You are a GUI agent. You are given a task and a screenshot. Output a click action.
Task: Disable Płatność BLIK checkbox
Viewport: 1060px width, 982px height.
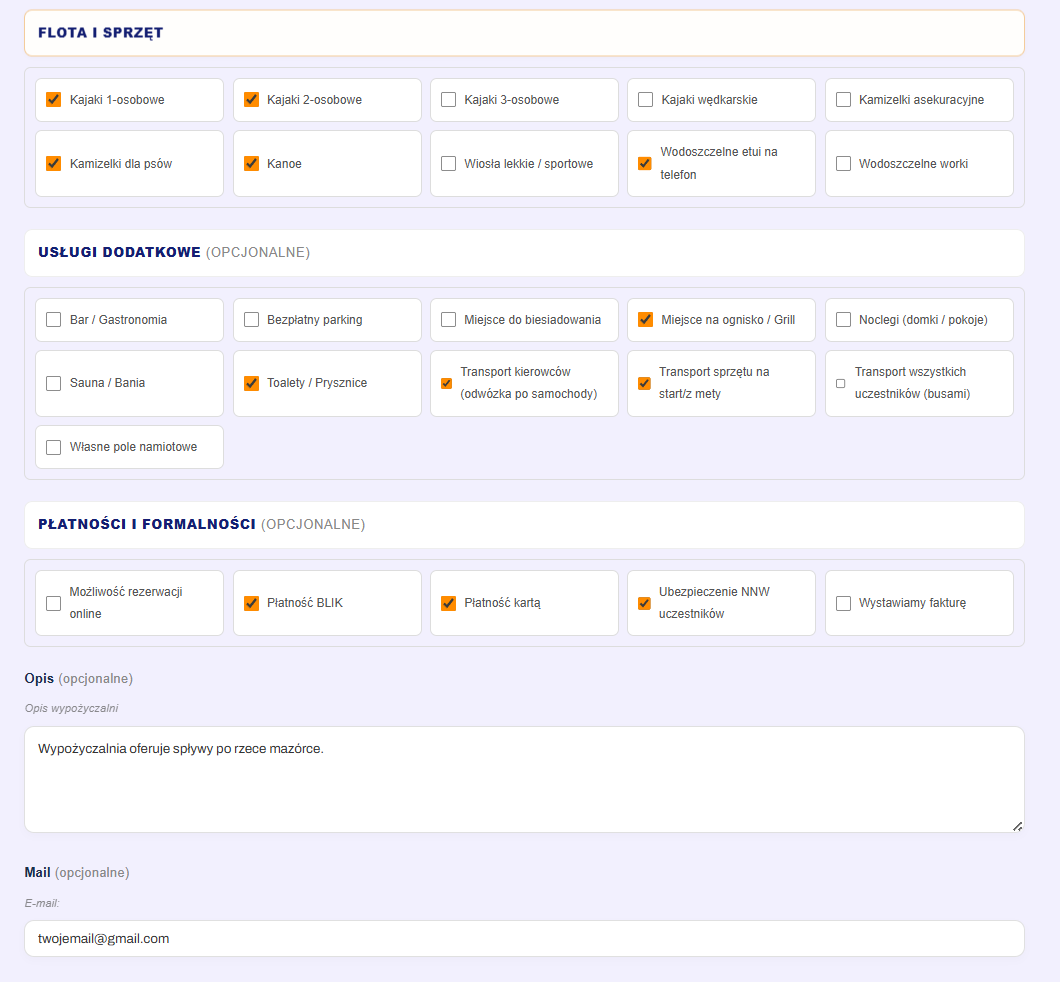click(x=251, y=603)
